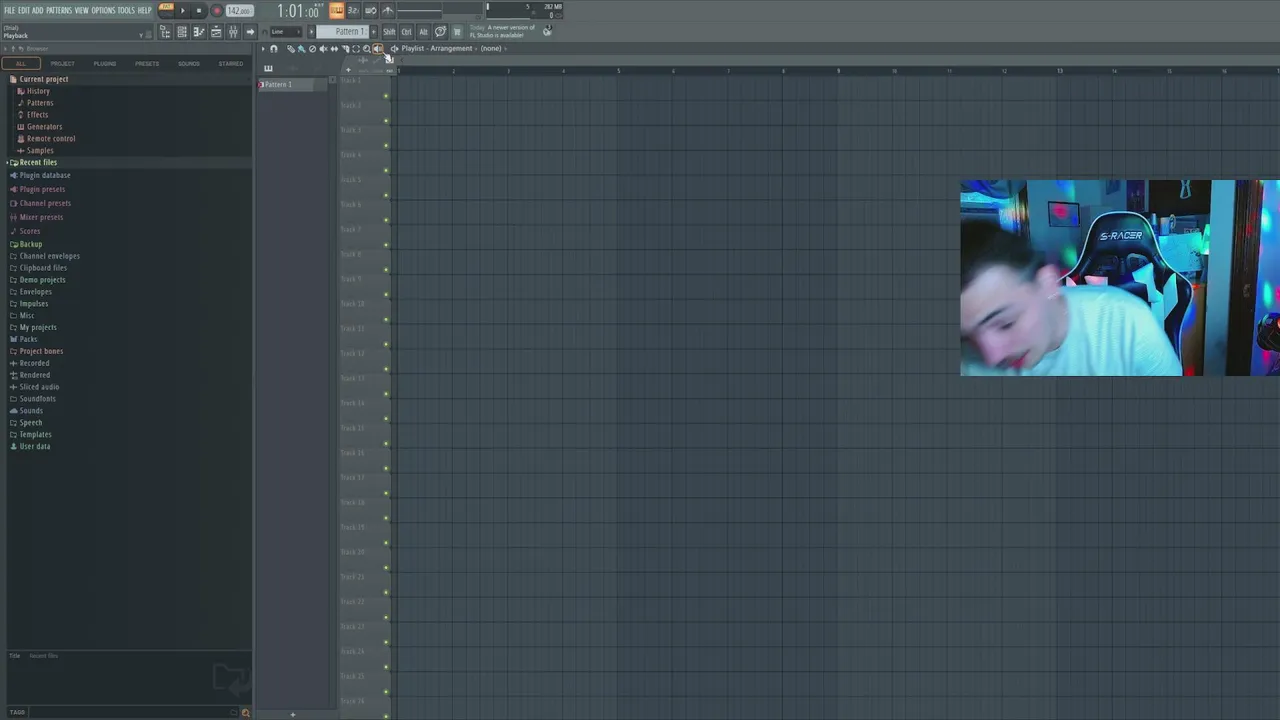The height and width of the screenshot is (720, 1280).
Task: Click the piano keys icon in picker panel
Action: 268,68
